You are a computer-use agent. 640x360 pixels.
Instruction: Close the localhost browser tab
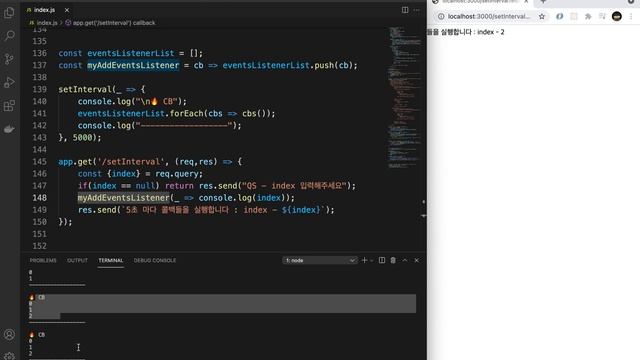[526, 2]
